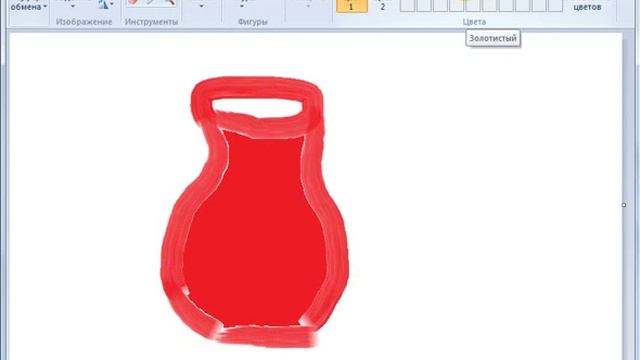Open the line thickness dropdown arrow
Image resolution: width=640 pixels, height=360 pixels.
pyautogui.click(x=308, y=6)
